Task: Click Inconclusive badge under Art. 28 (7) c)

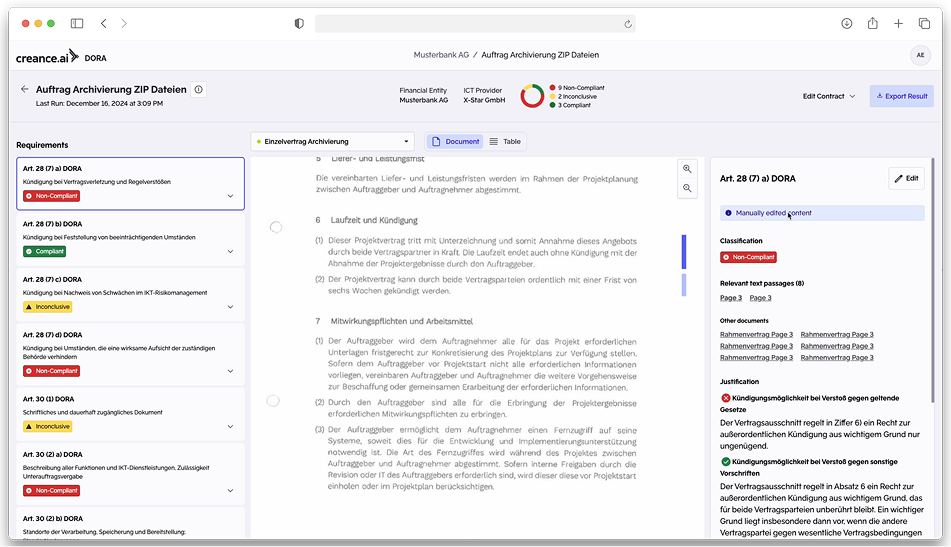Action: click(x=48, y=307)
